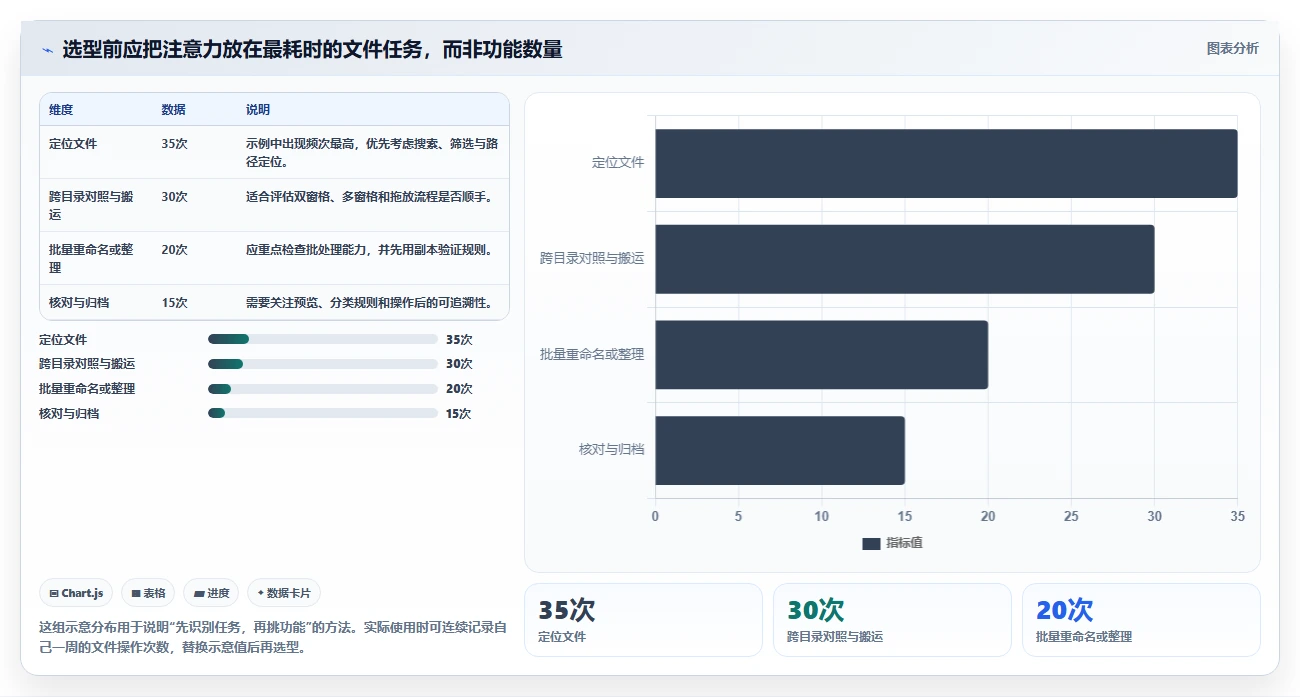
Task: Select the 30次 cell in the table
Action: click(x=174, y=197)
